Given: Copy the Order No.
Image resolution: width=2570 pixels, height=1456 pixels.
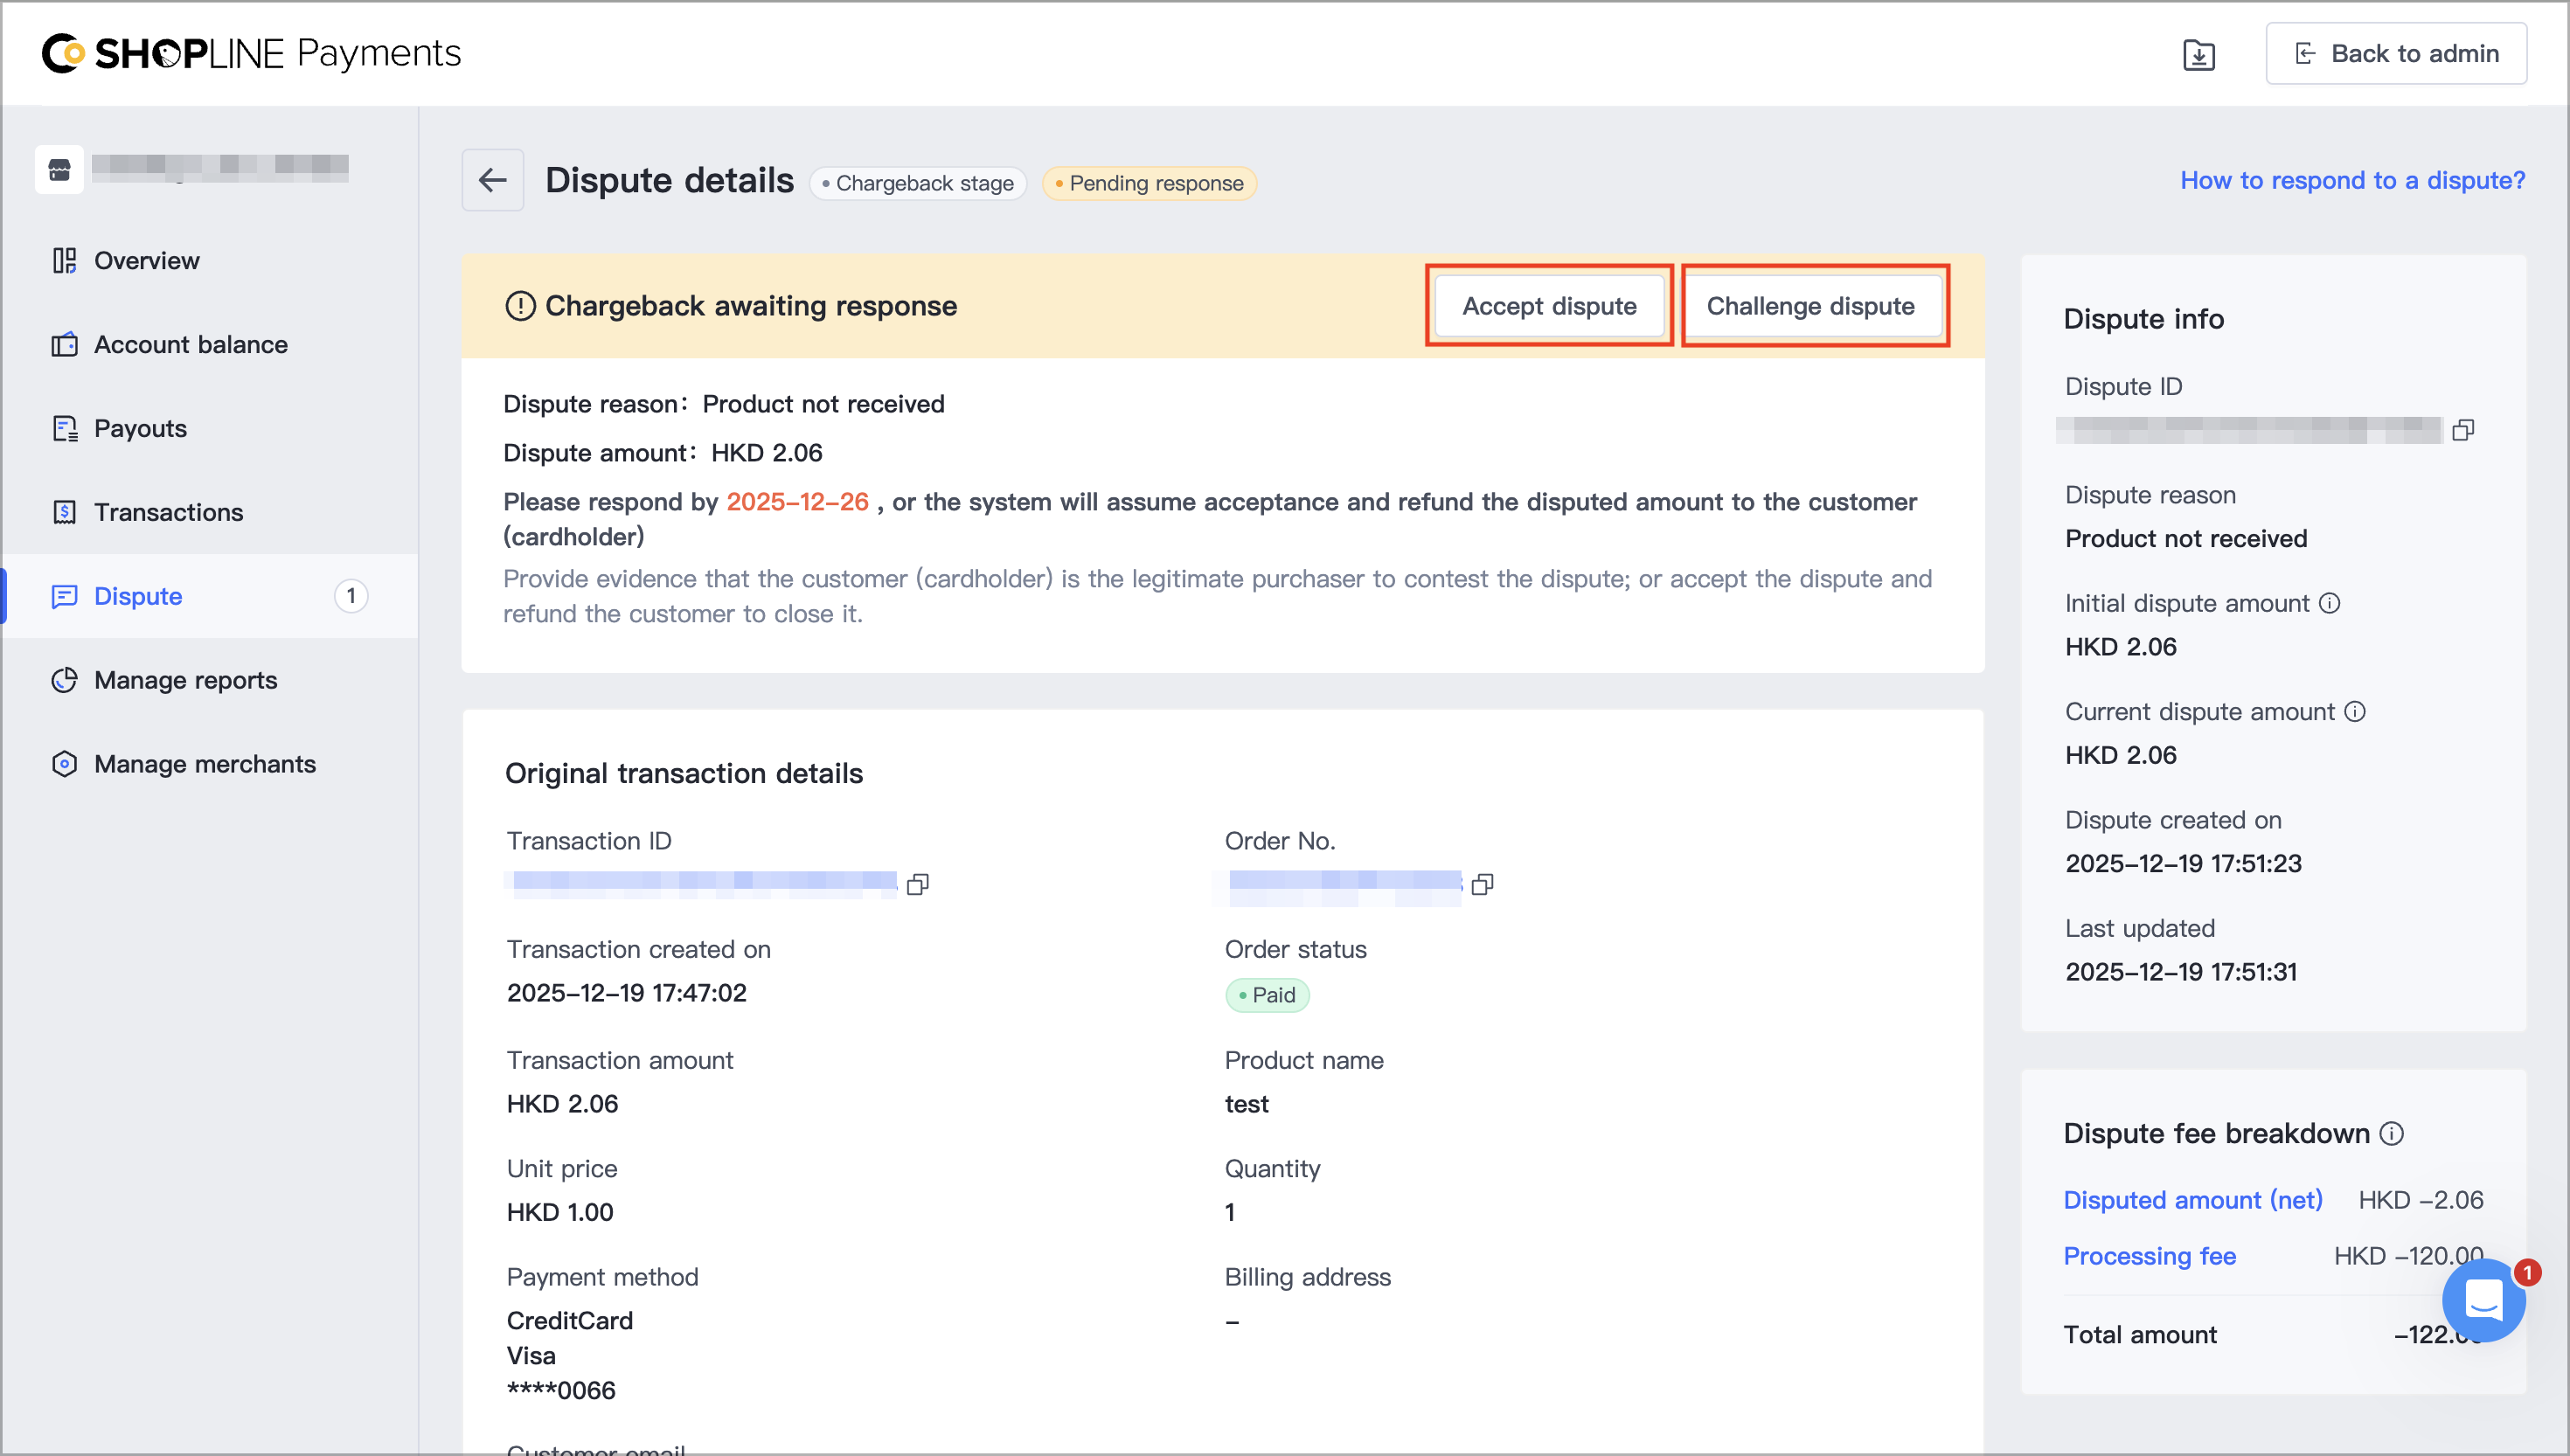Looking at the screenshot, I should 1482,884.
